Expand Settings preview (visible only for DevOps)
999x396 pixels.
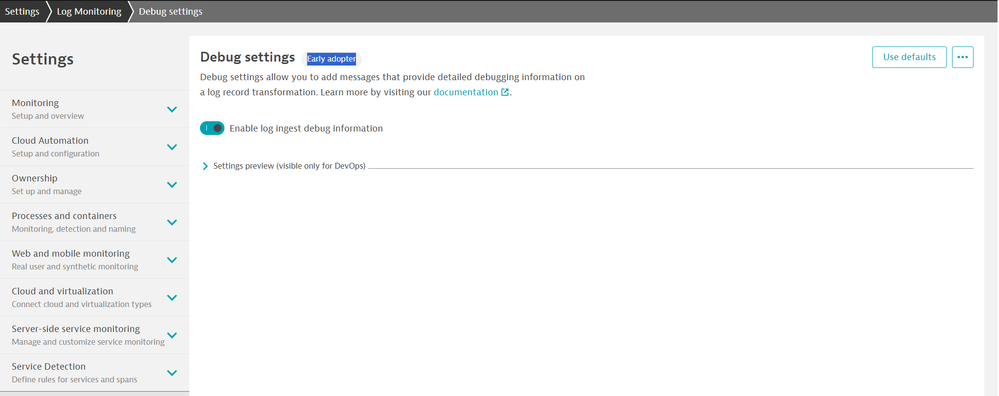pyautogui.click(x=205, y=166)
